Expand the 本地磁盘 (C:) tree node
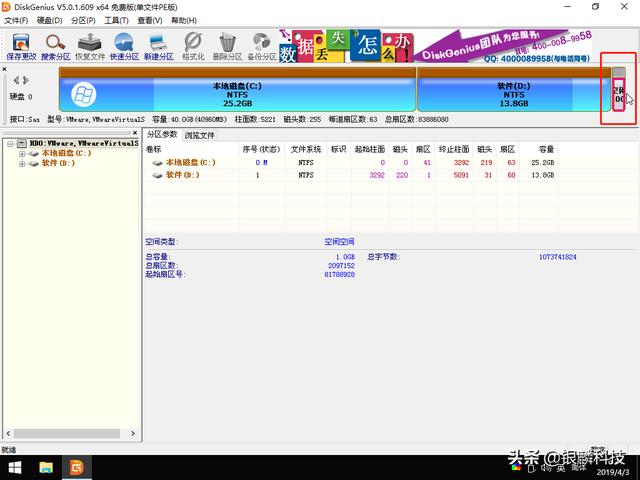640x480 pixels. click(22, 154)
